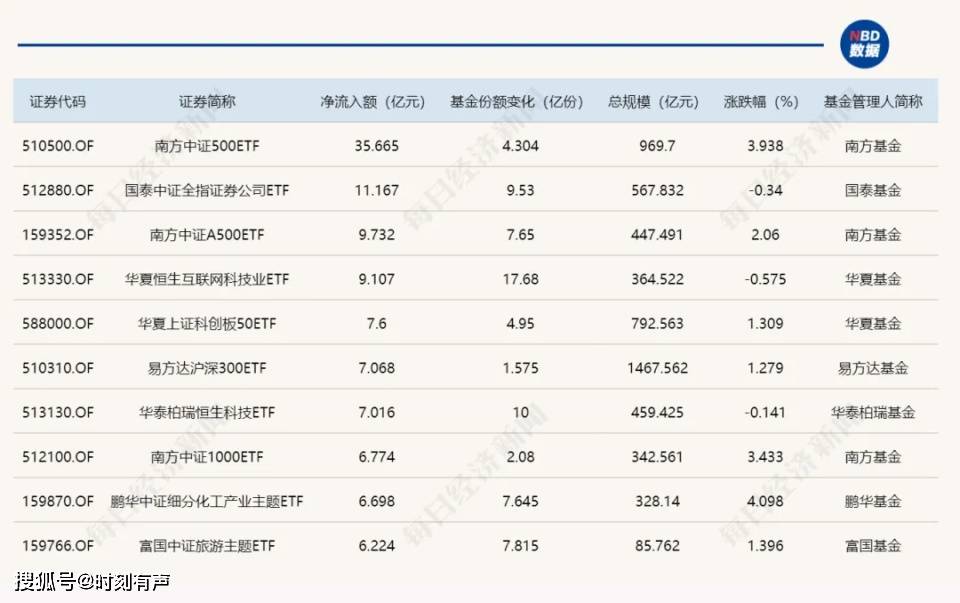The width and height of the screenshot is (960, 603).
Task: Click the 基金管理人简称 column header
Action: [x=874, y=100]
